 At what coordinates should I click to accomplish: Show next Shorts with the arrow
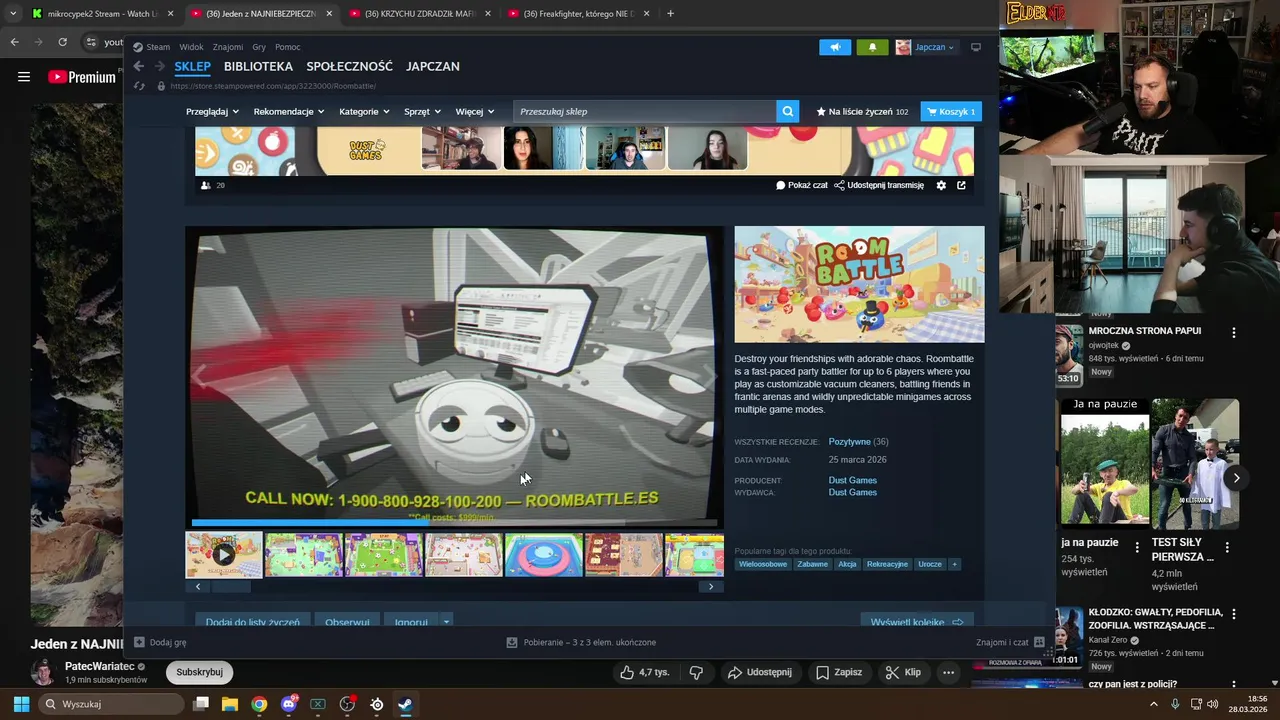[x=1236, y=478]
